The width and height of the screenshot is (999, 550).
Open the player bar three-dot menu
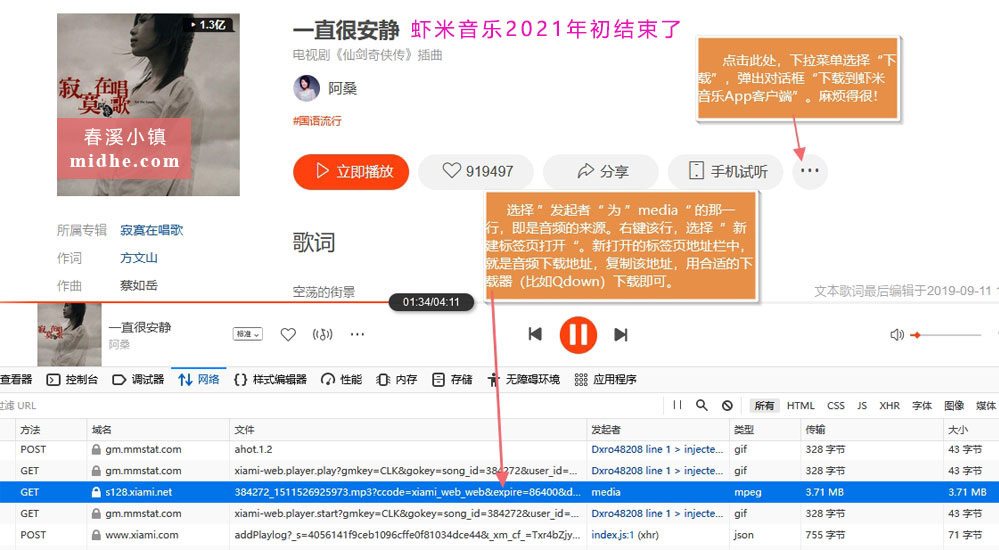(357, 334)
